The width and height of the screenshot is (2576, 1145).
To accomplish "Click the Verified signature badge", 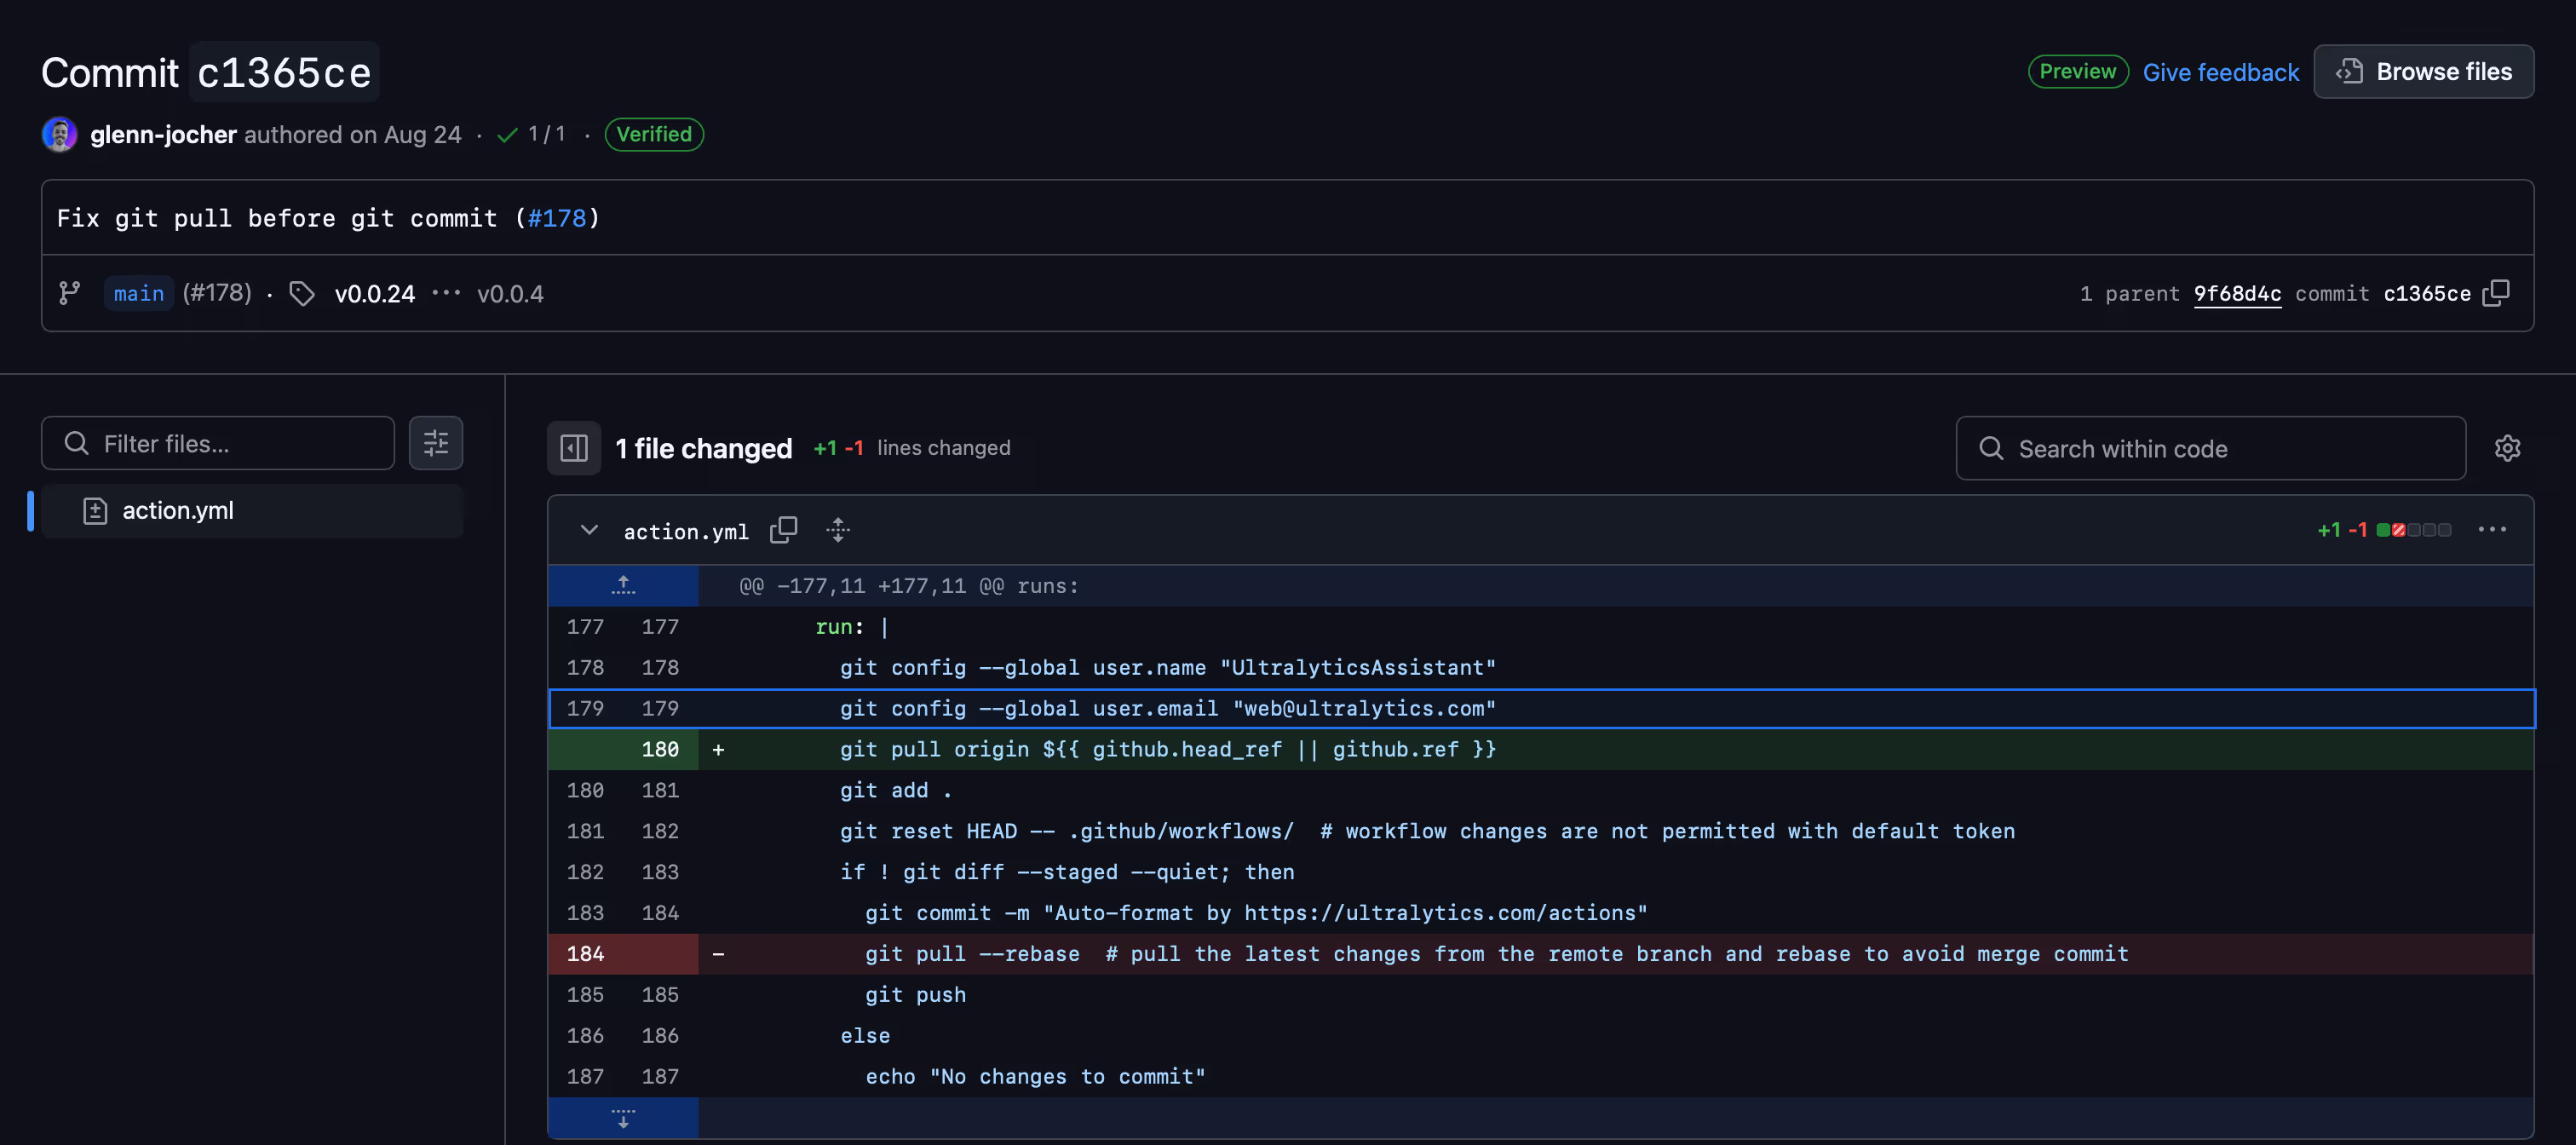I will 654,134.
